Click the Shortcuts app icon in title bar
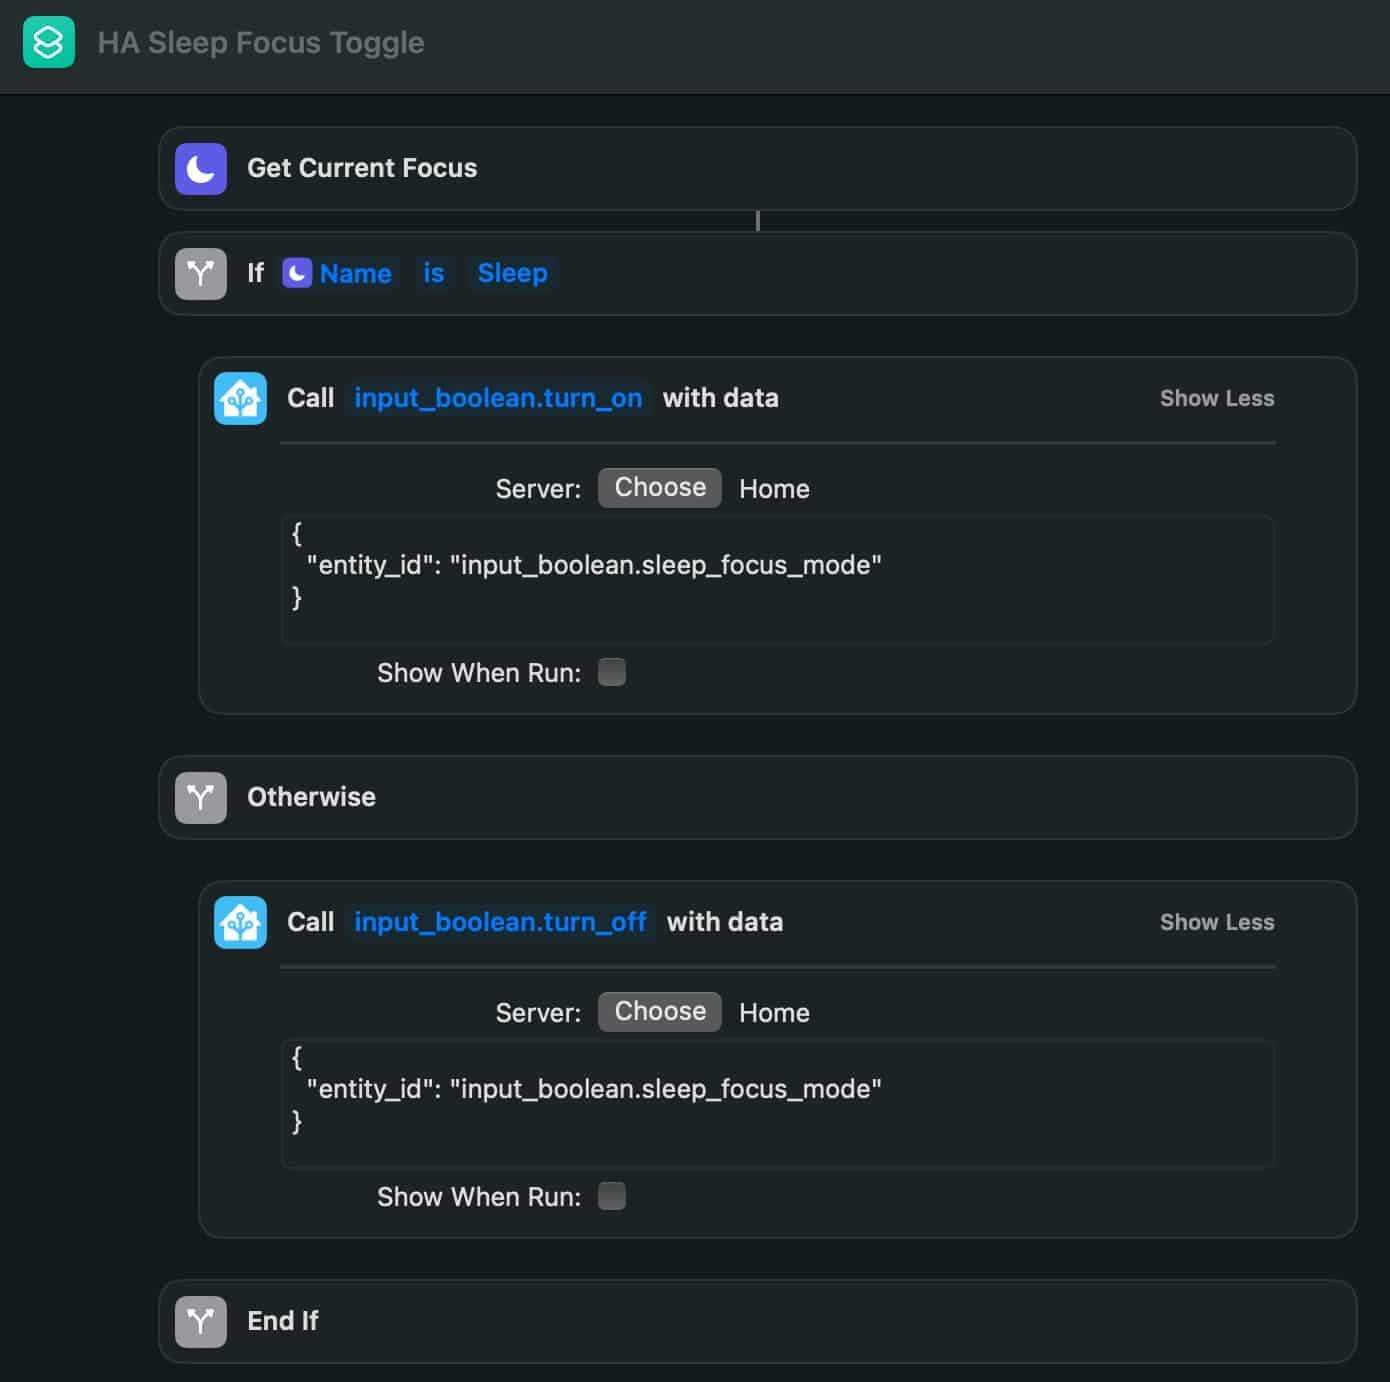The width and height of the screenshot is (1390, 1382). click(49, 42)
